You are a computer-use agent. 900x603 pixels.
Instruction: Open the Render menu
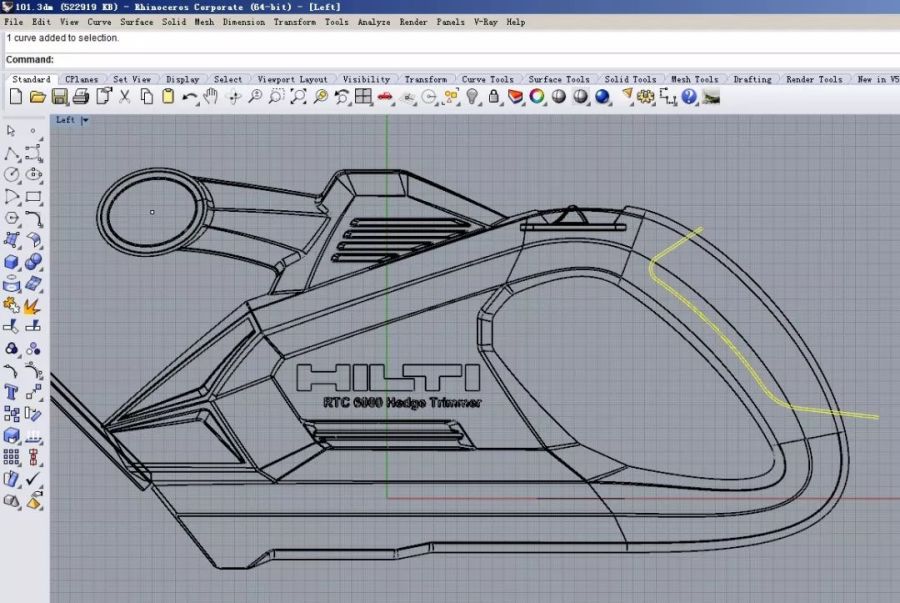(x=413, y=21)
